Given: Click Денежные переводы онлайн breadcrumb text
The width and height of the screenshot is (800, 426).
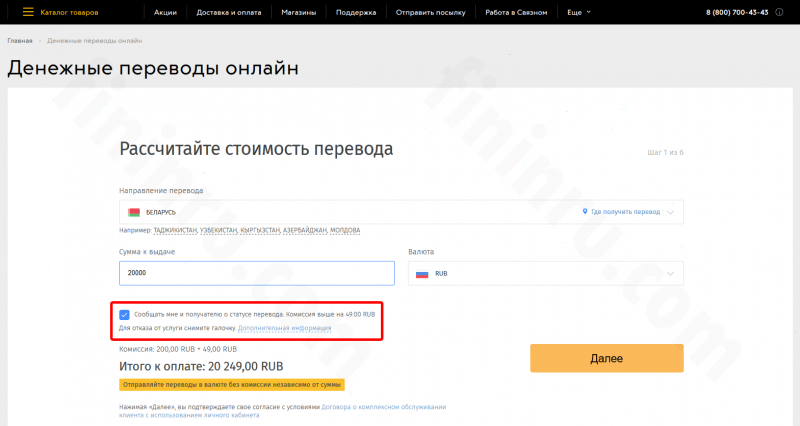Looking at the screenshot, I should (94, 40).
